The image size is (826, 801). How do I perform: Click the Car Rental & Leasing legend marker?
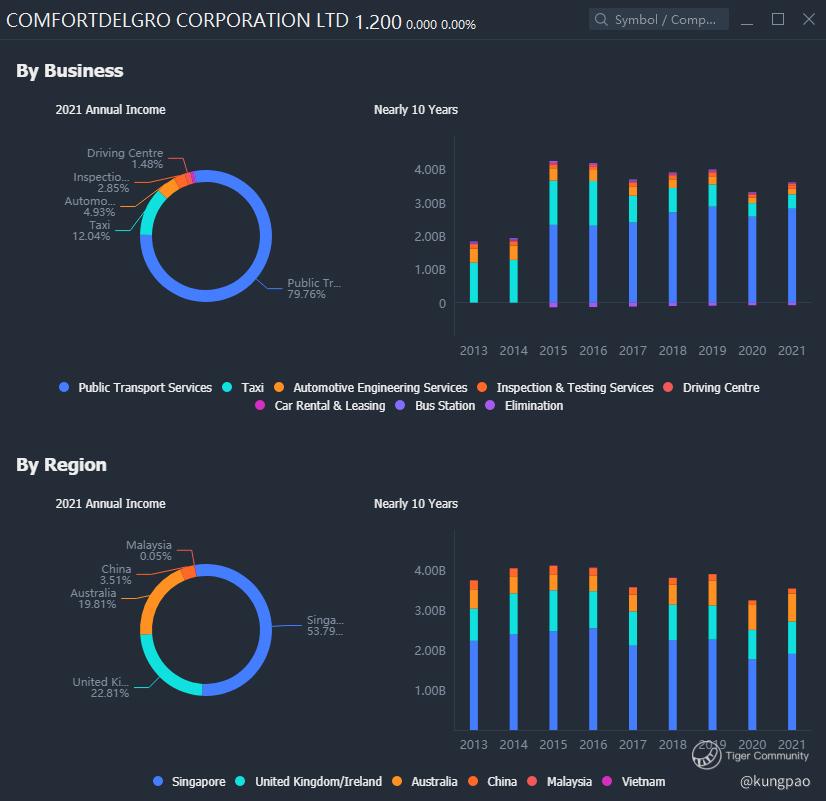pyautogui.click(x=259, y=405)
